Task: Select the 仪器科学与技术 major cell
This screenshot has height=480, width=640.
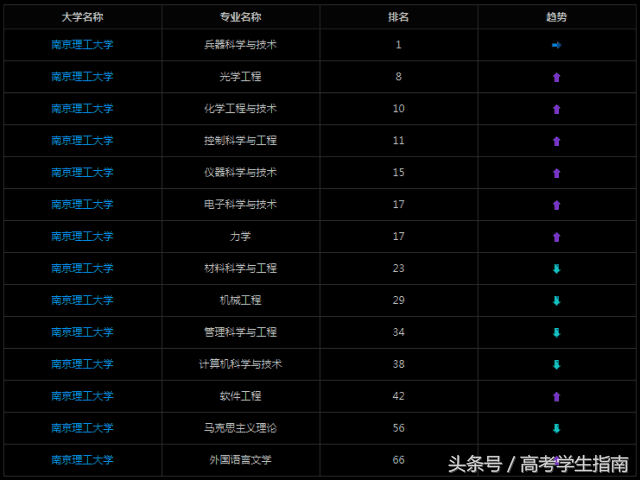Action: (x=240, y=172)
